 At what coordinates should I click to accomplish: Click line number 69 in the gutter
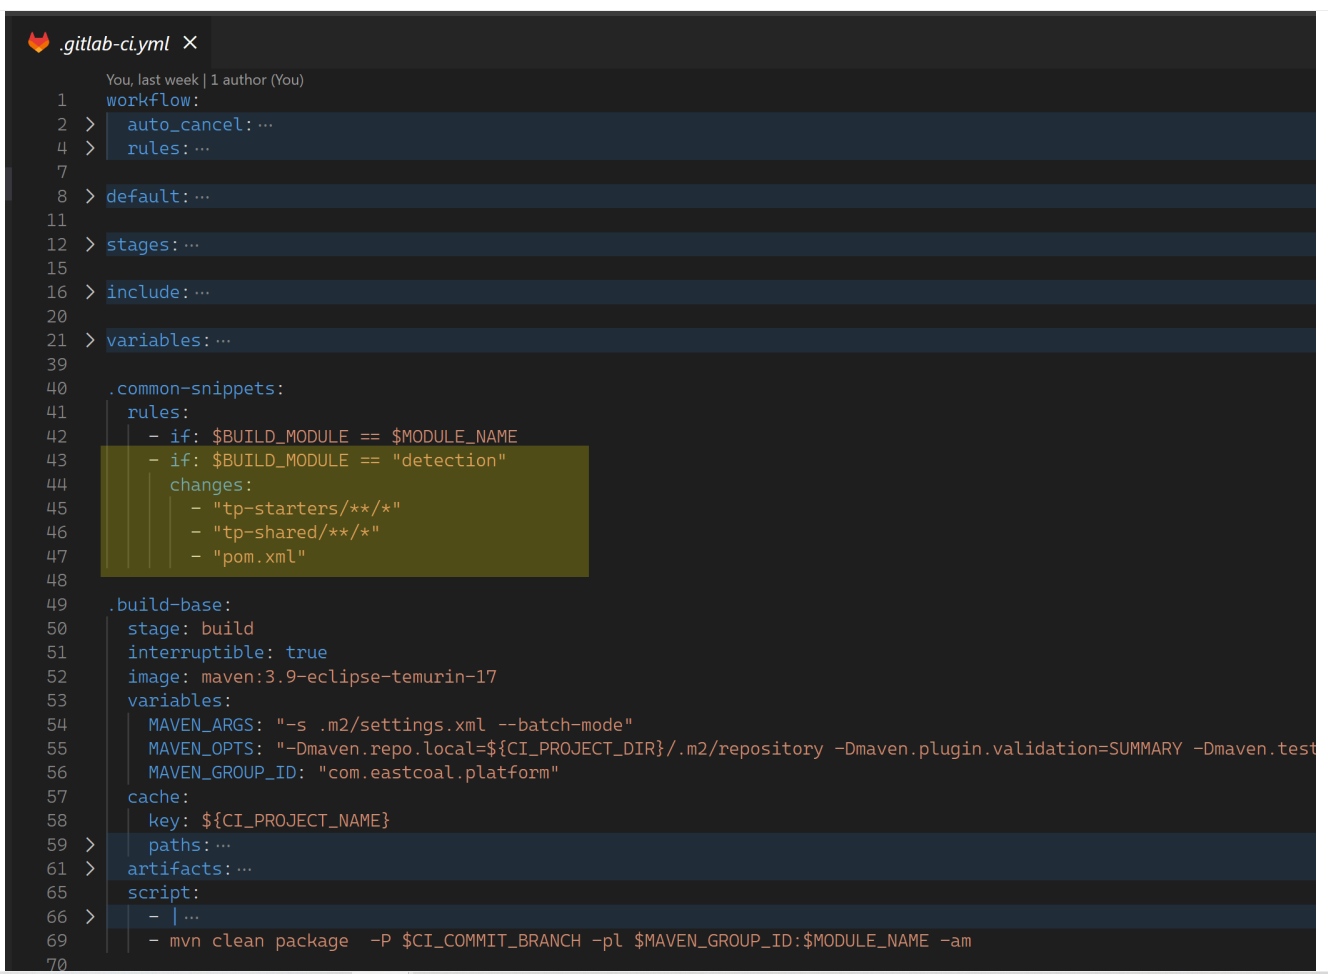57,941
